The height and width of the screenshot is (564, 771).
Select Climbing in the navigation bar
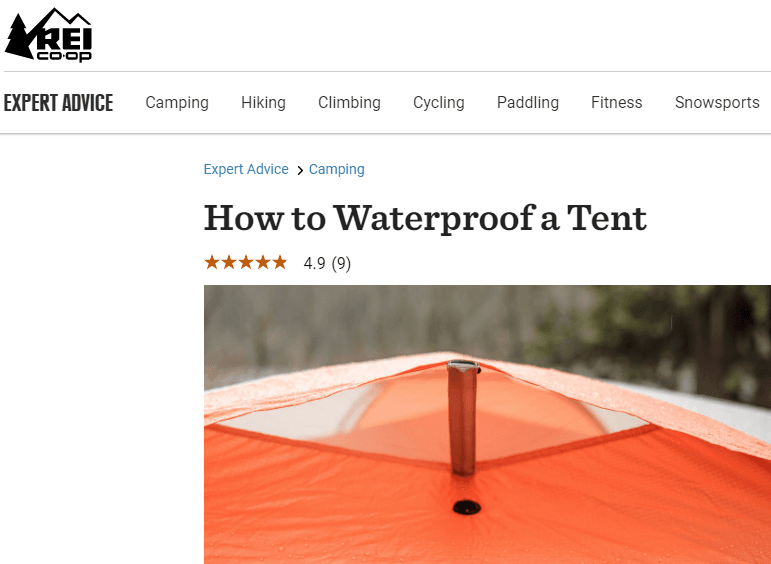click(349, 103)
